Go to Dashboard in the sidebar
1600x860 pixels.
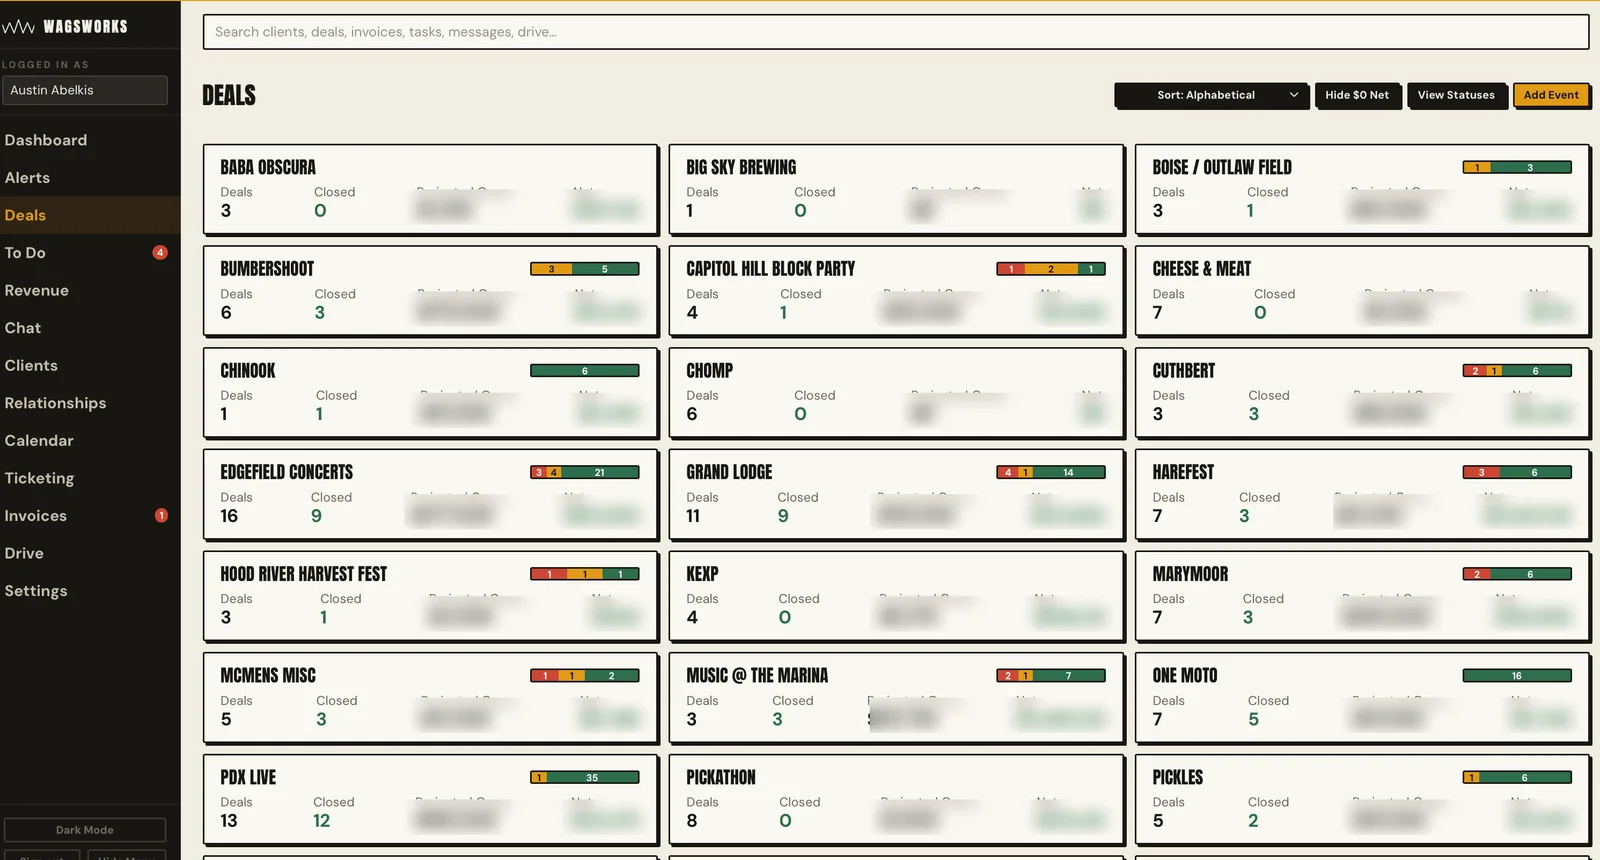[46, 140]
